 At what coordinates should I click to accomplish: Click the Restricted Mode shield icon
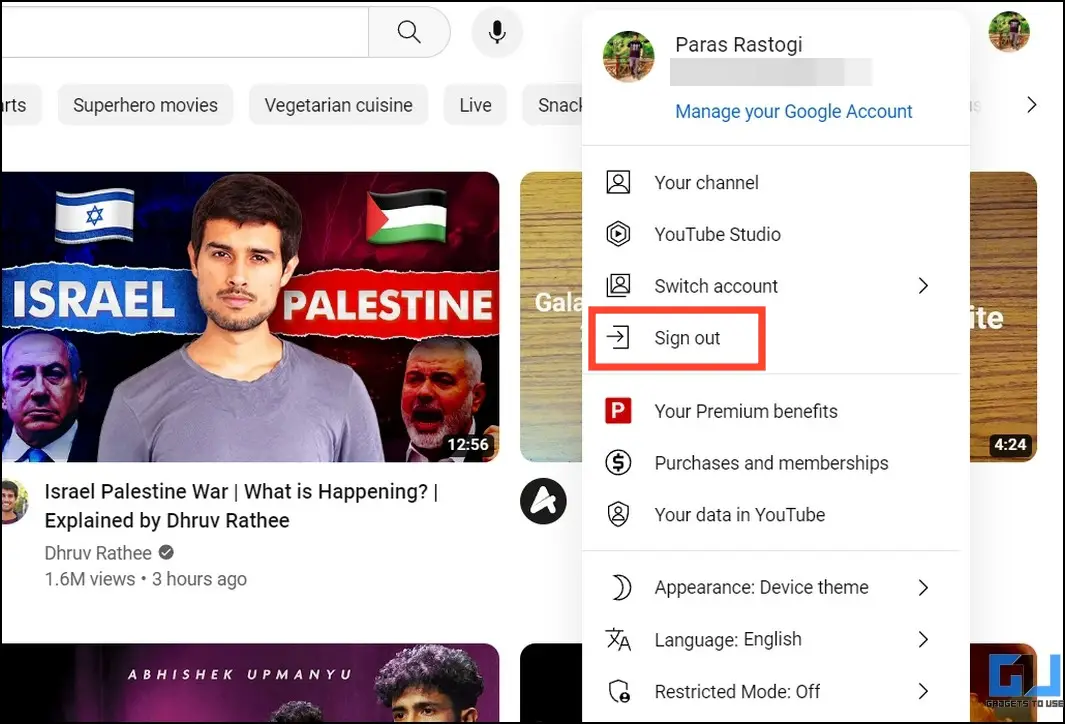(x=619, y=691)
